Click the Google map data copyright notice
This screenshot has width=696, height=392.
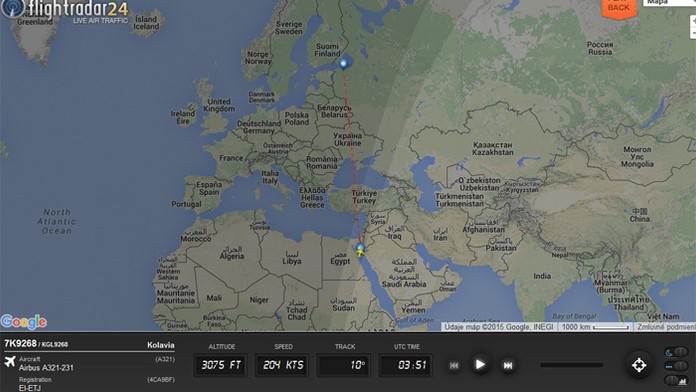click(x=499, y=327)
